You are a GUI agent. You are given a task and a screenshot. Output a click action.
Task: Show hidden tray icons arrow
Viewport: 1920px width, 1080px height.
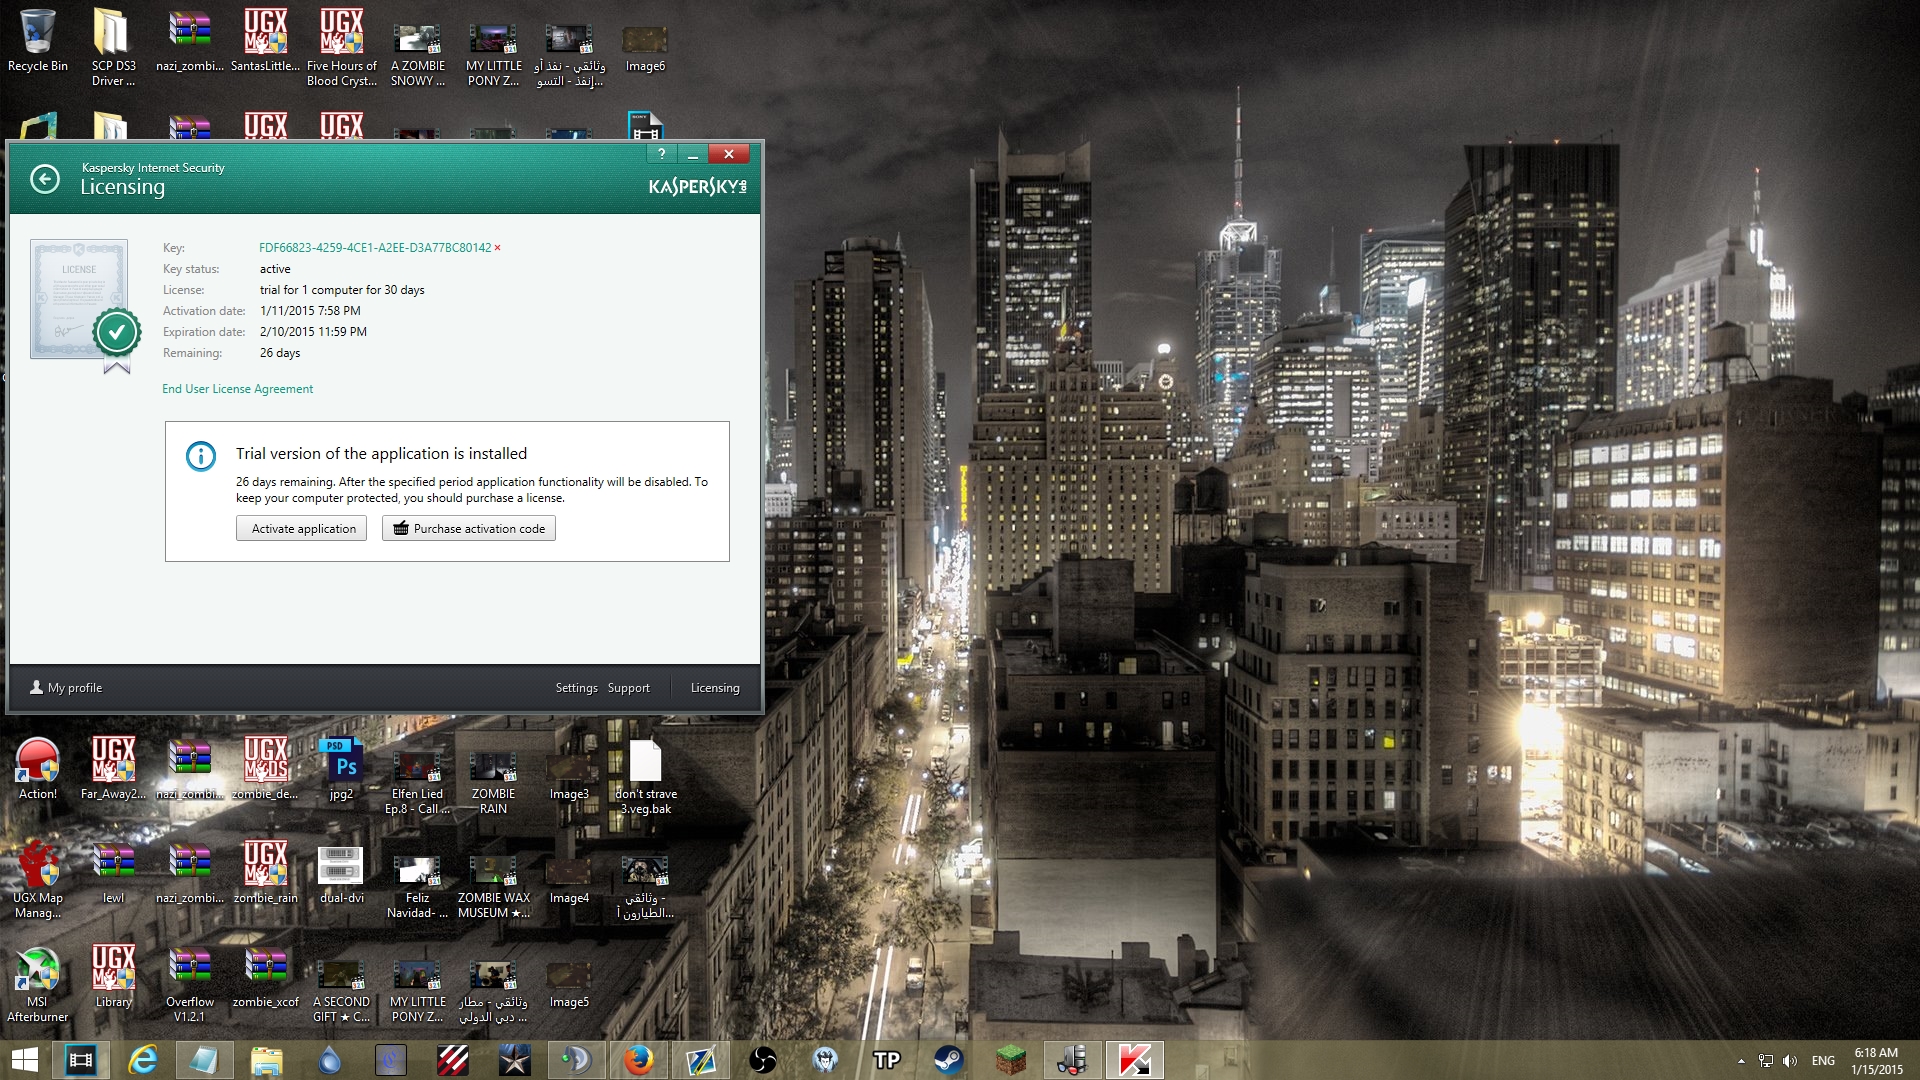pyautogui.click(x=1741, y=1061)
